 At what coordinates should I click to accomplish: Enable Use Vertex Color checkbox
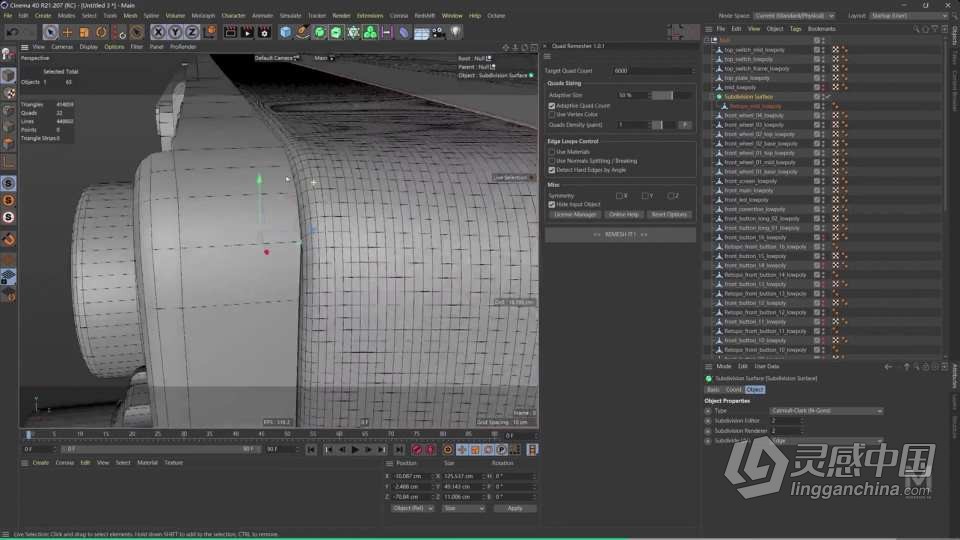point(552,114)
